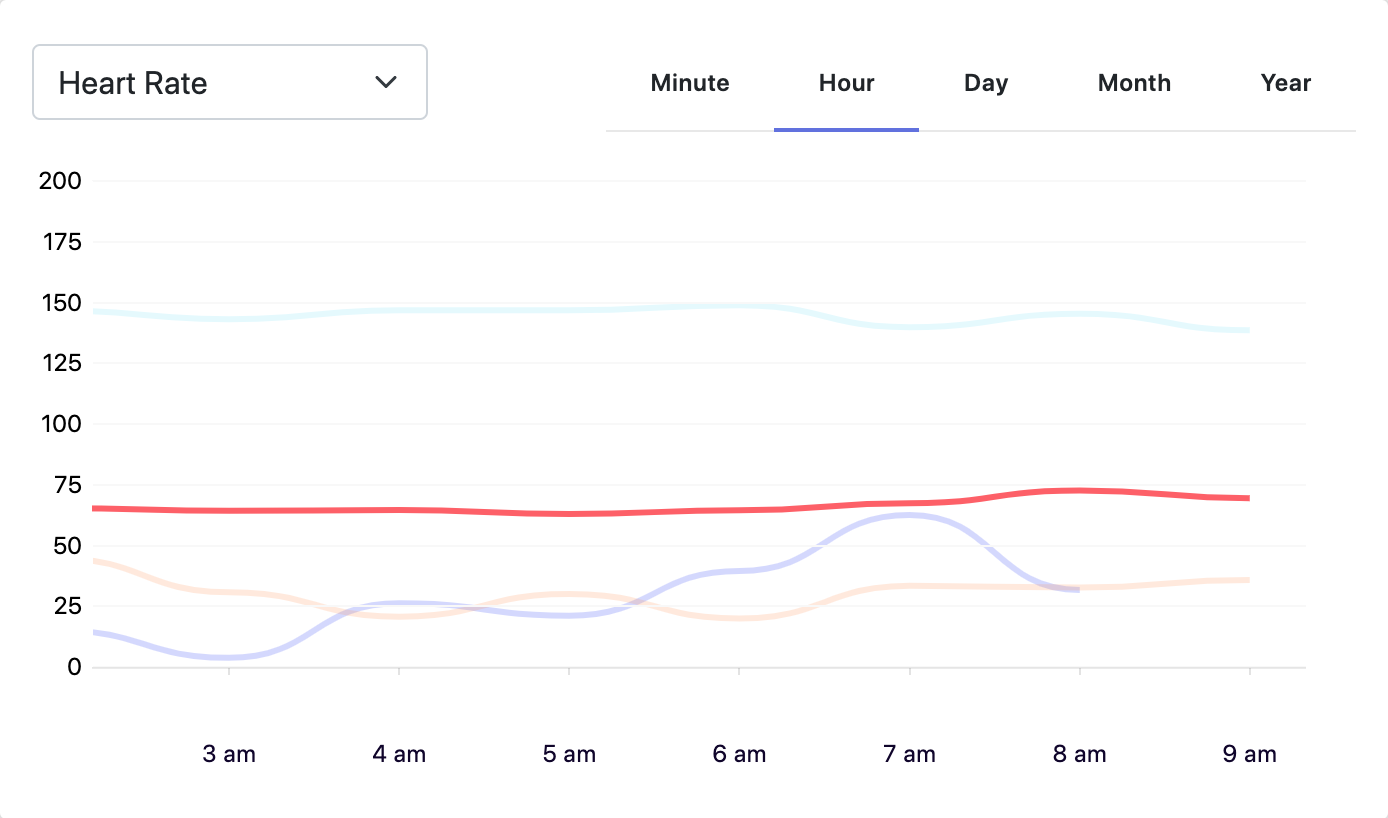Click the purple line's peak near 7 am

click(908, 515)
